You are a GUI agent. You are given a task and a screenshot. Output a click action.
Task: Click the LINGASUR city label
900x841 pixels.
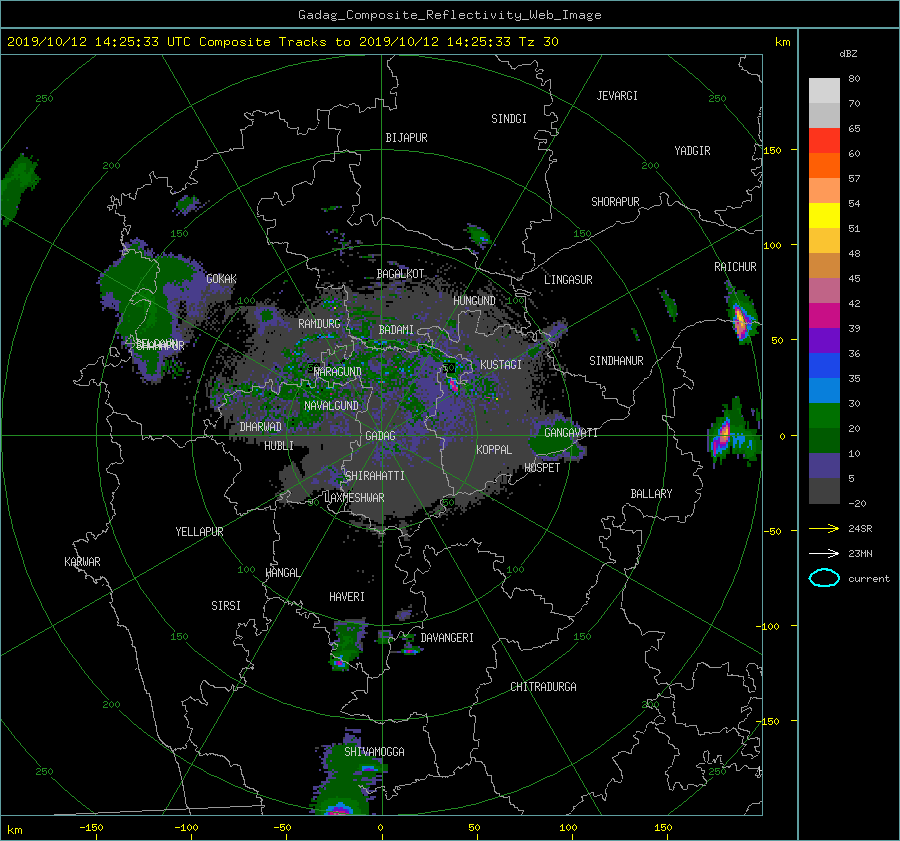click(568, 280)
